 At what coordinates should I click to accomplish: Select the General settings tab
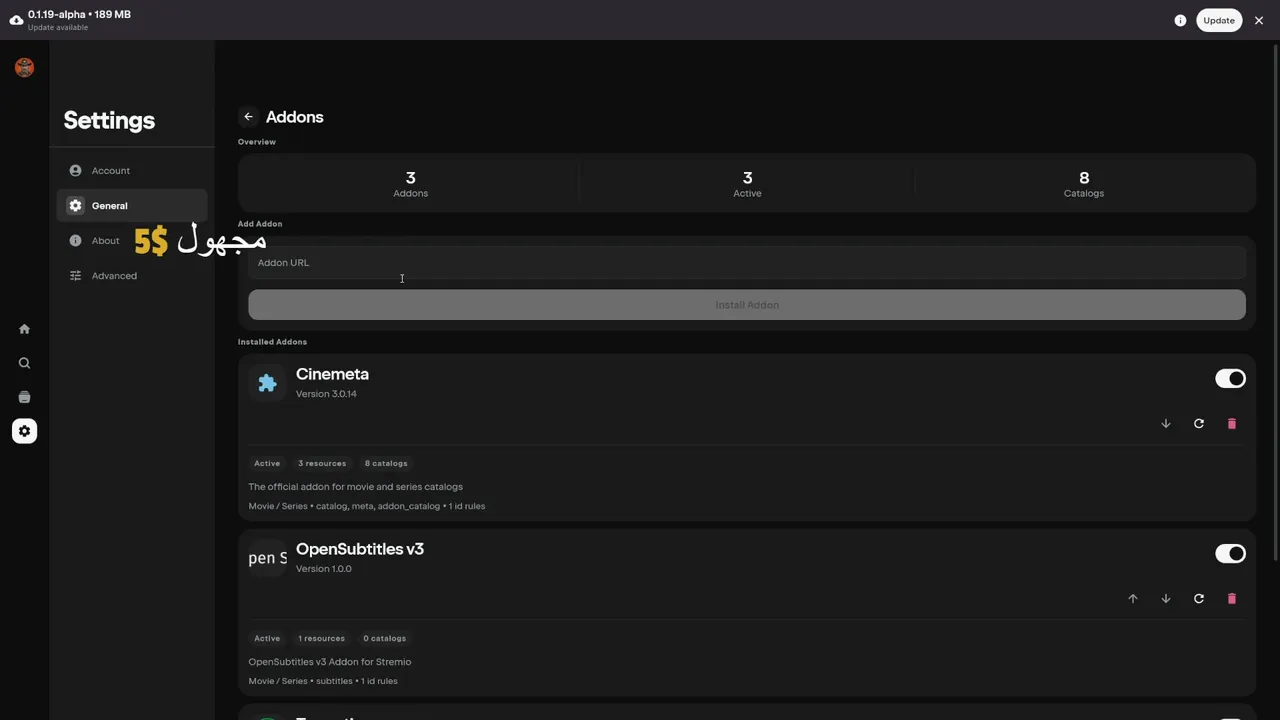tap(132, 206)
